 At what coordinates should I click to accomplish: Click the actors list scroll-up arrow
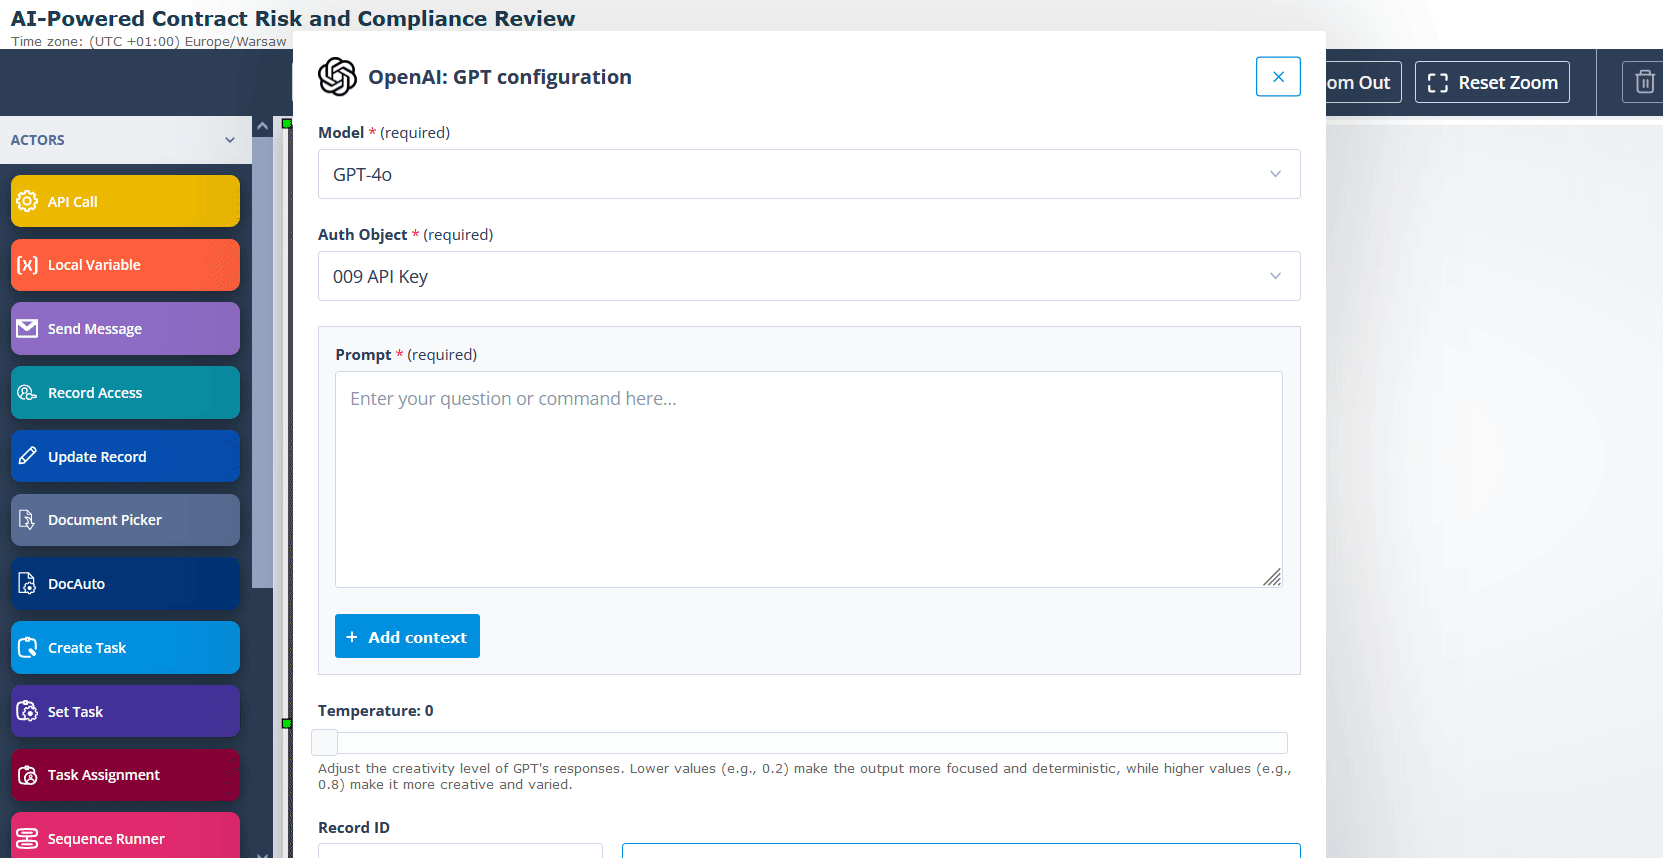coord(262,127)
